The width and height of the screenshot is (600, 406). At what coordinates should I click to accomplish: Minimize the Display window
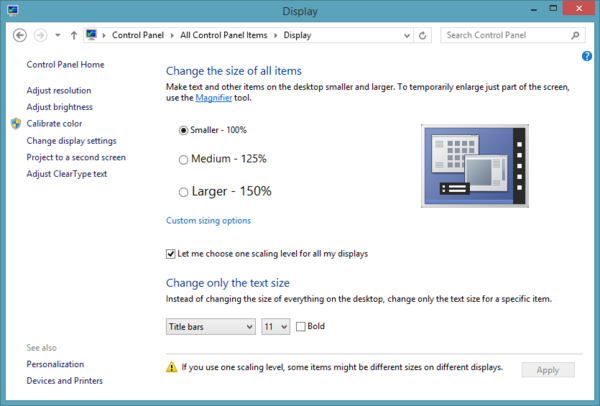[x=533, y=10]
